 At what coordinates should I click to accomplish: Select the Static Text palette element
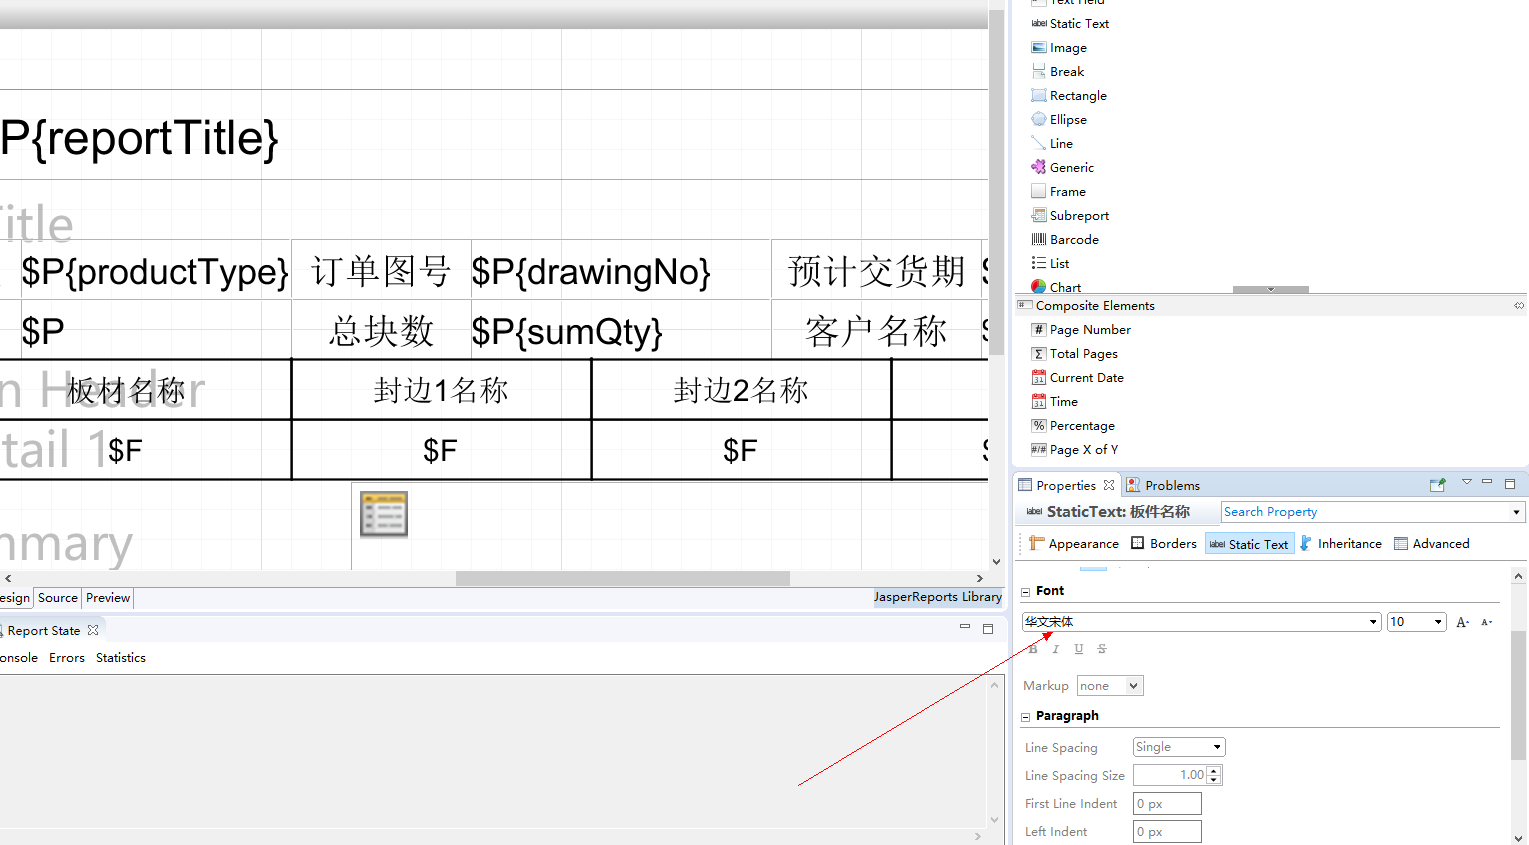tap(1070, 23)
